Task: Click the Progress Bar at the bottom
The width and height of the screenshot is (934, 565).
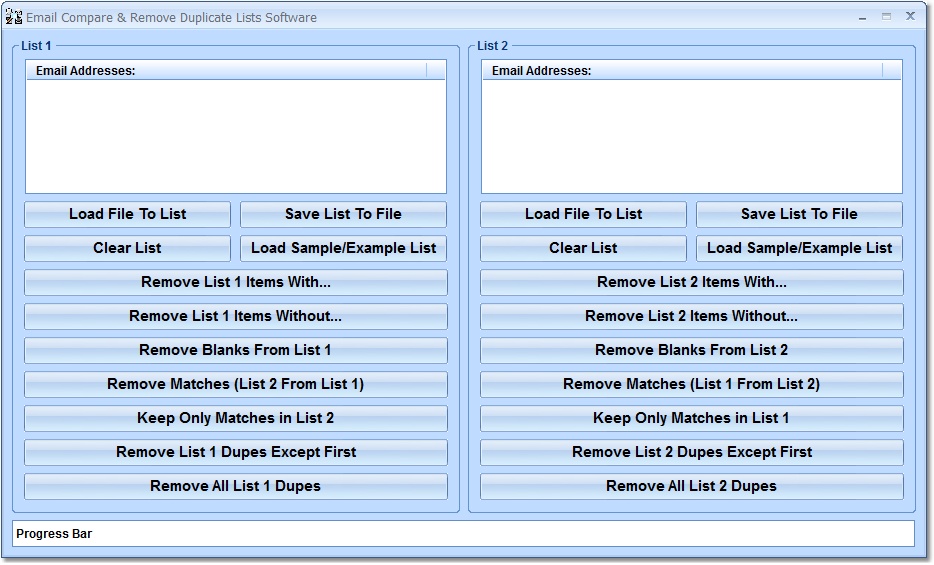Action: pyautogui.click(x=463, y=533)
